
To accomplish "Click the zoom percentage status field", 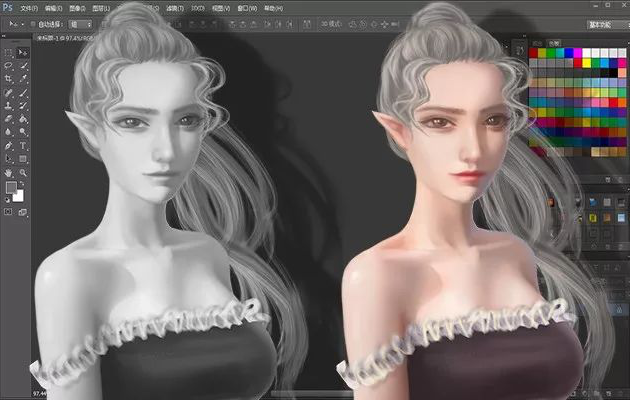I will point(39,394).
